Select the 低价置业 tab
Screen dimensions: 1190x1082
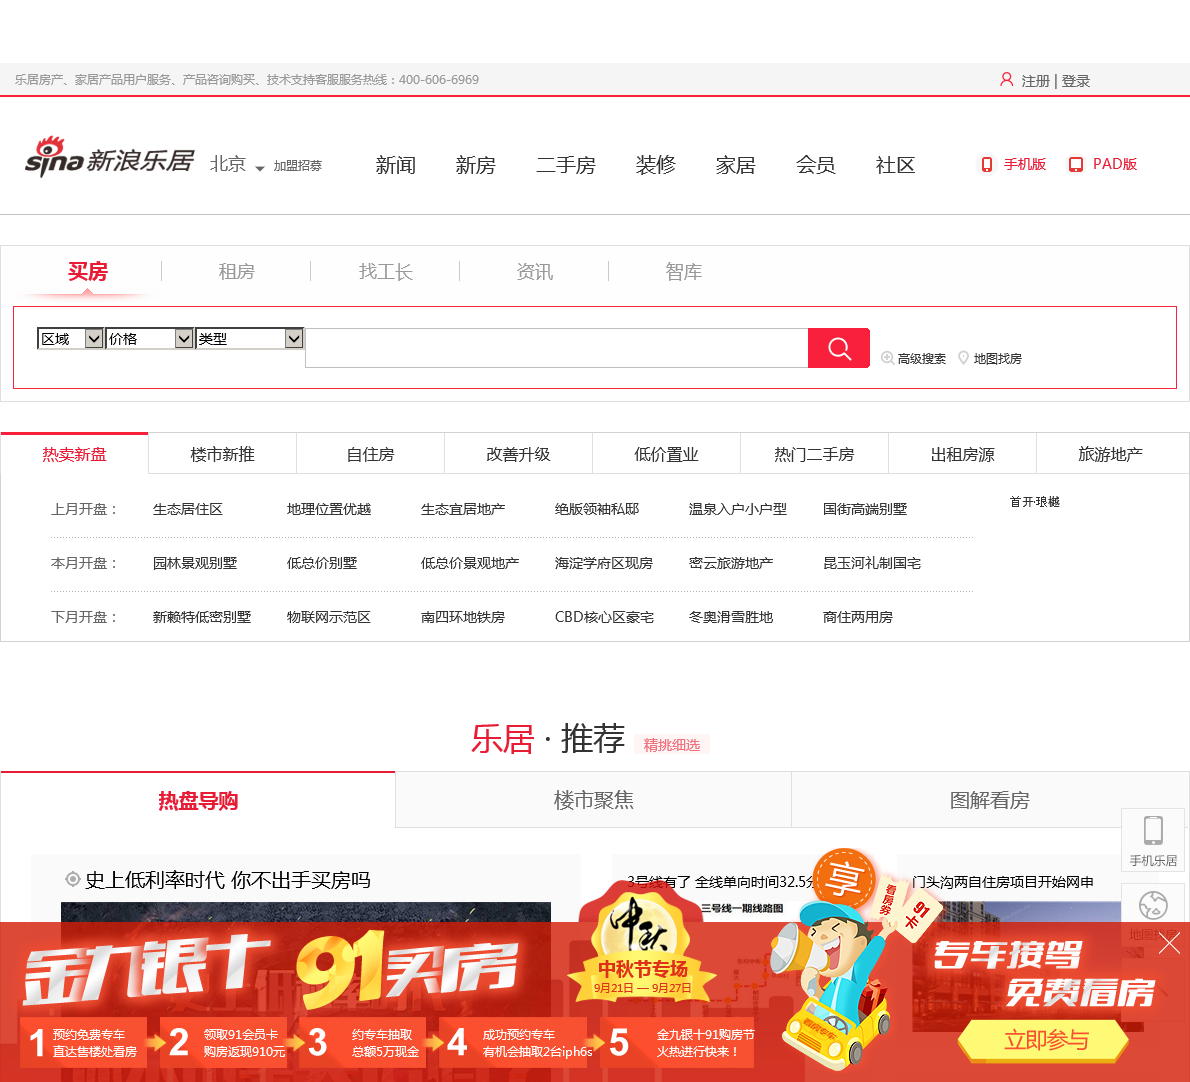666,454
